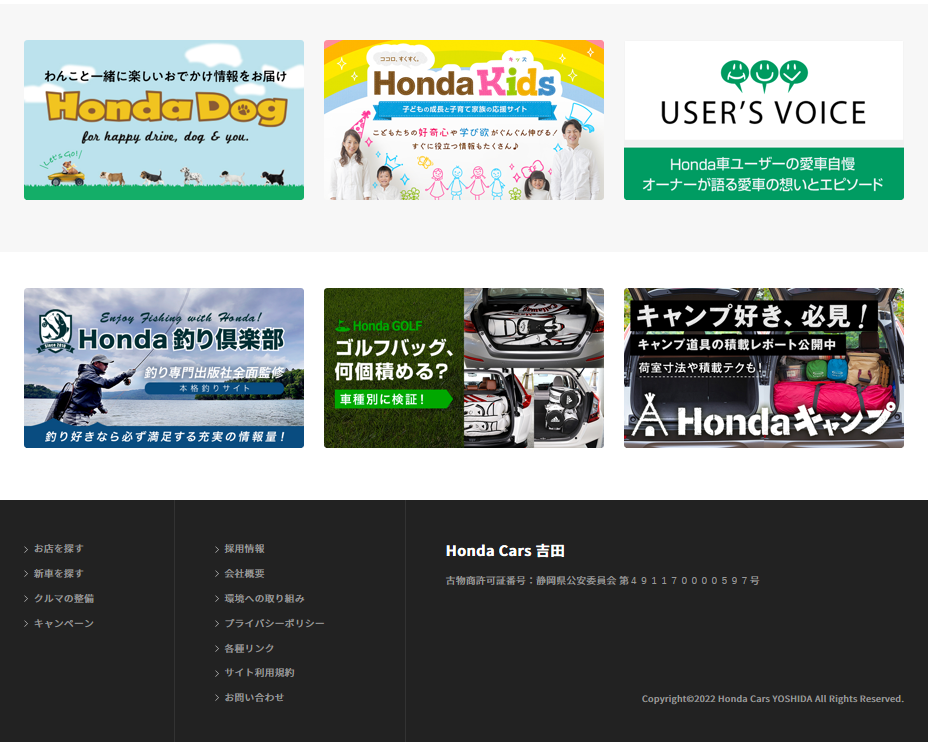The image size is (928, 742).
Task: Open the Honda キャンプ camping banner
Action: pos(763,368)
